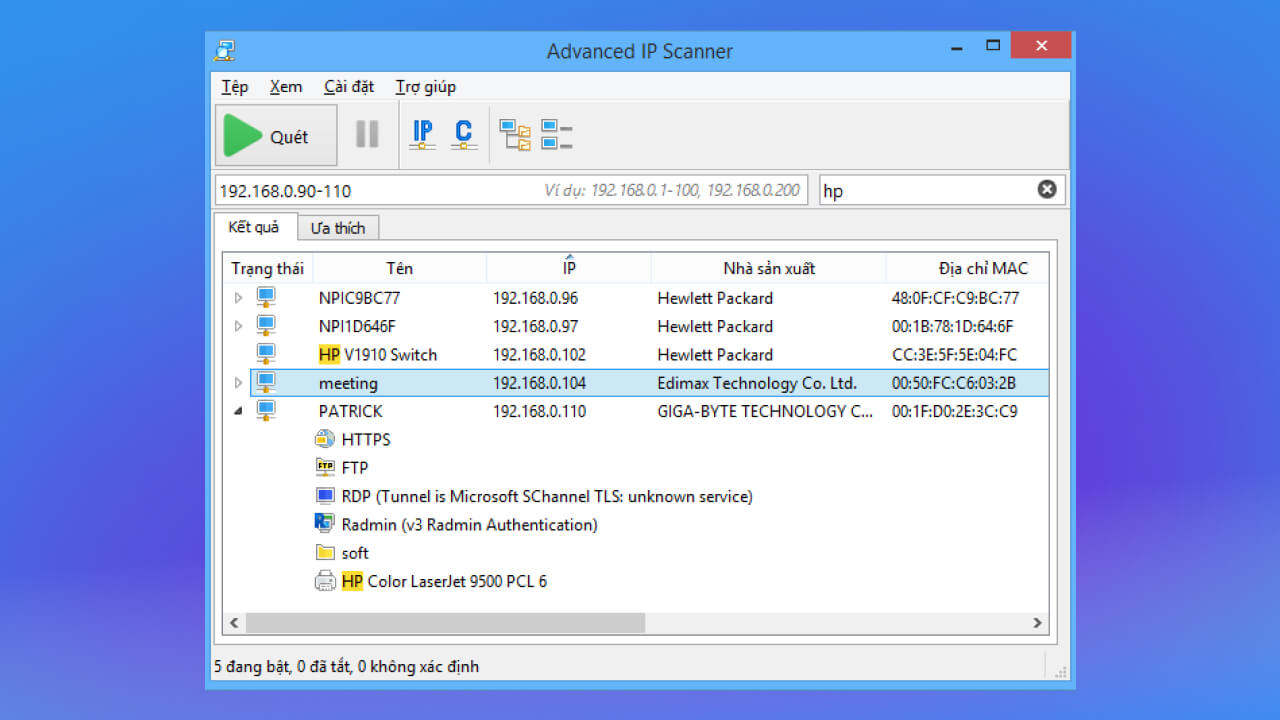Viewport: 1280px width, 720px height.
Task: Click the RDP monitor icon
Action: [325, 495]
